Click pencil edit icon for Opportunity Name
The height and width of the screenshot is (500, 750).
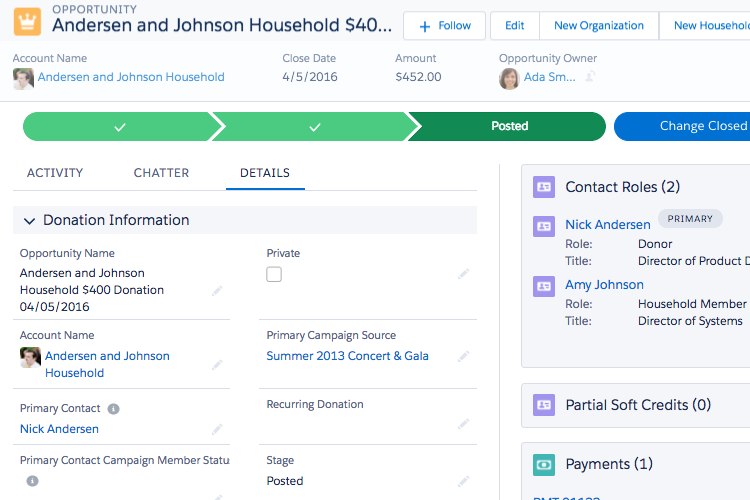click(217, 291)
